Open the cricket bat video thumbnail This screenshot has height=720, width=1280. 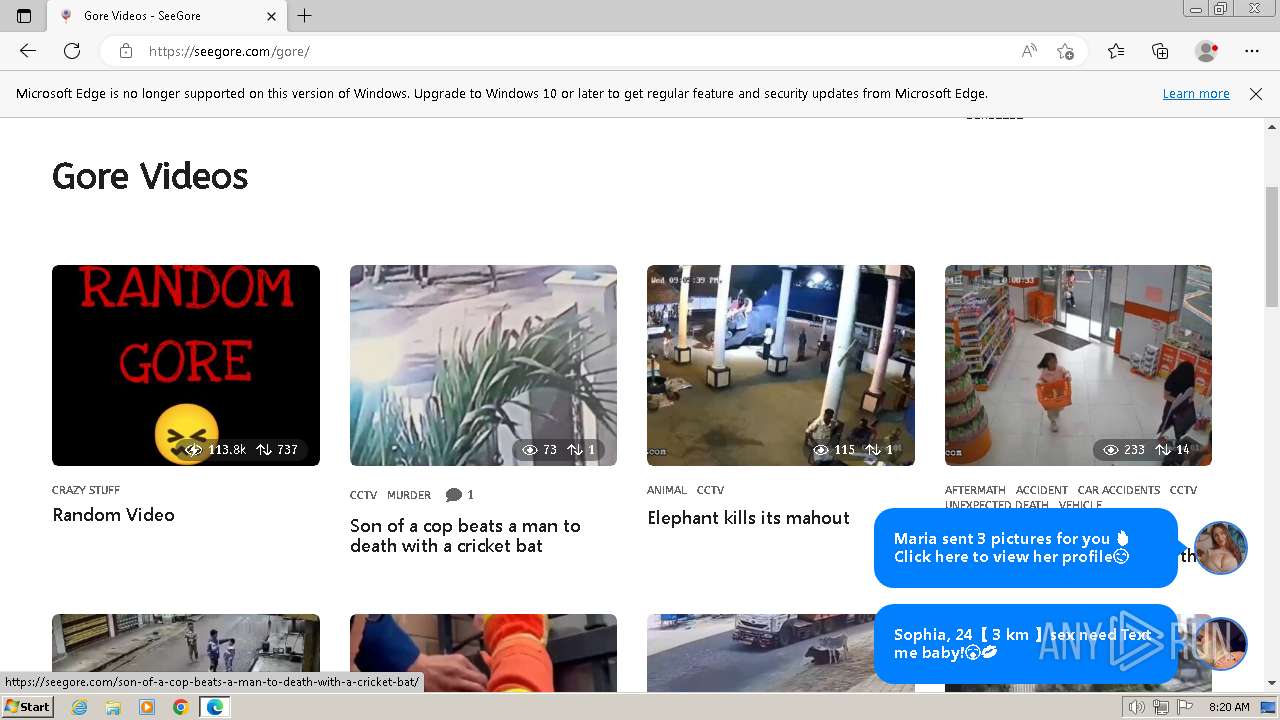pyautogui.click(x=483, y=365)
